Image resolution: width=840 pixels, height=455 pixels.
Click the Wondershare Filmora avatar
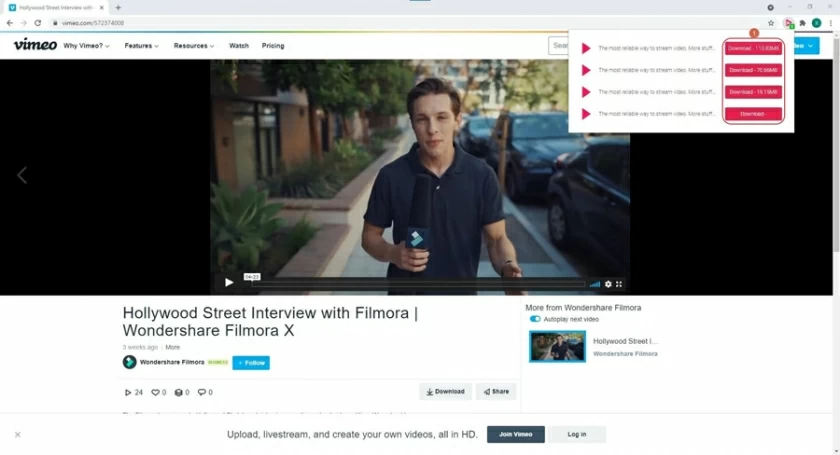click(129, 362)
